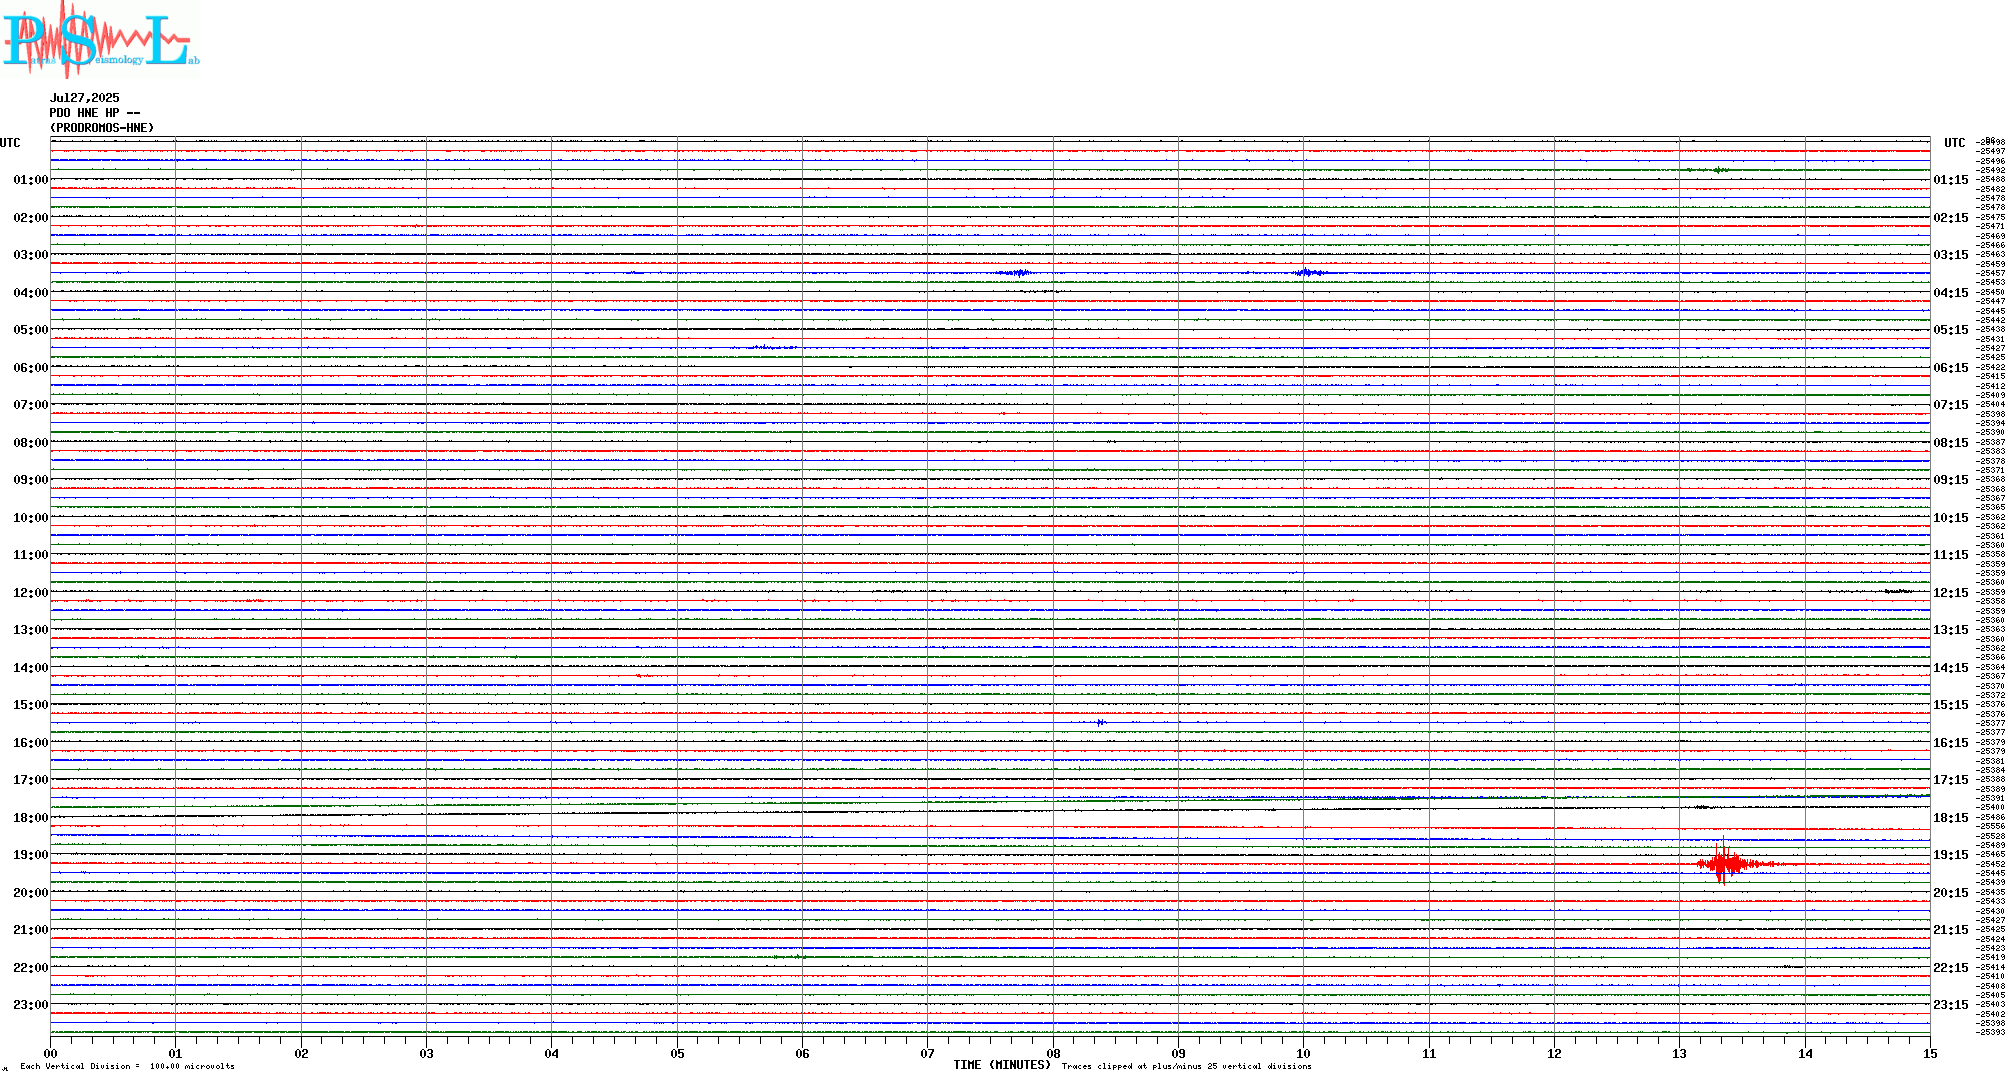The height and width of the screenshot is (1080, 2010).
Task: Click the station header 'PDO HNE HP --'
Action: pos(95,113)
